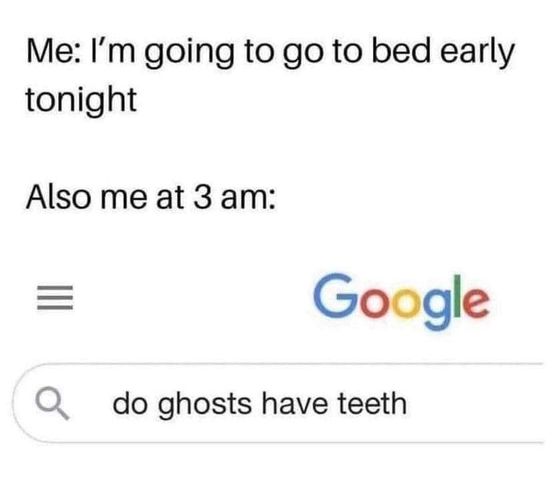552x501 pixels.
Task: Click the word 'ghosts' in search box
Action: coord(205,405)
